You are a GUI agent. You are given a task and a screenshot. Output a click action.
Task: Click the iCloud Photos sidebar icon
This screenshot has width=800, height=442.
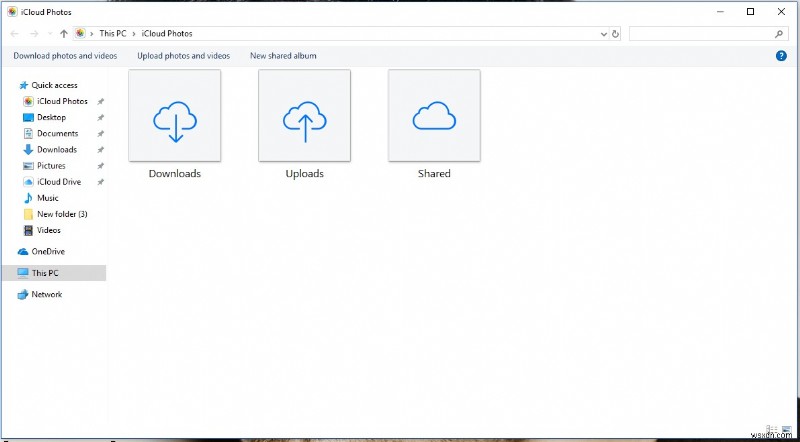pos(29,101)
